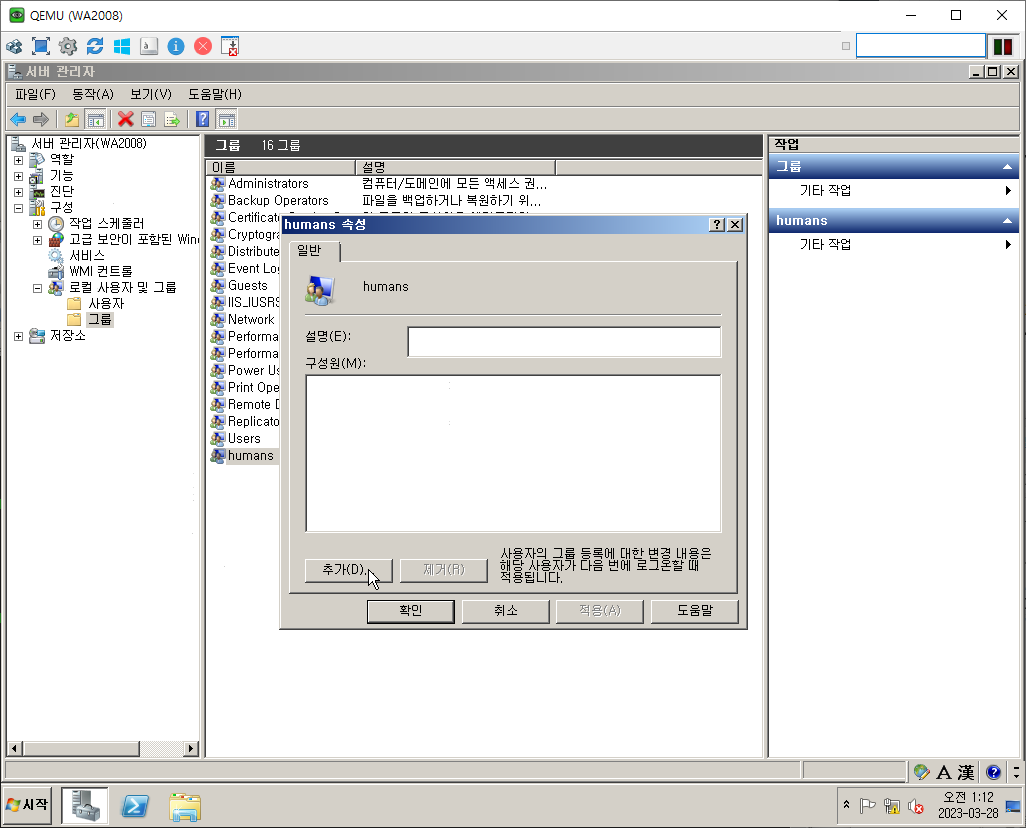Open QEMU settings gear icon
The width and height of the screenshot is (1026, 828).
tap(68, 46)
